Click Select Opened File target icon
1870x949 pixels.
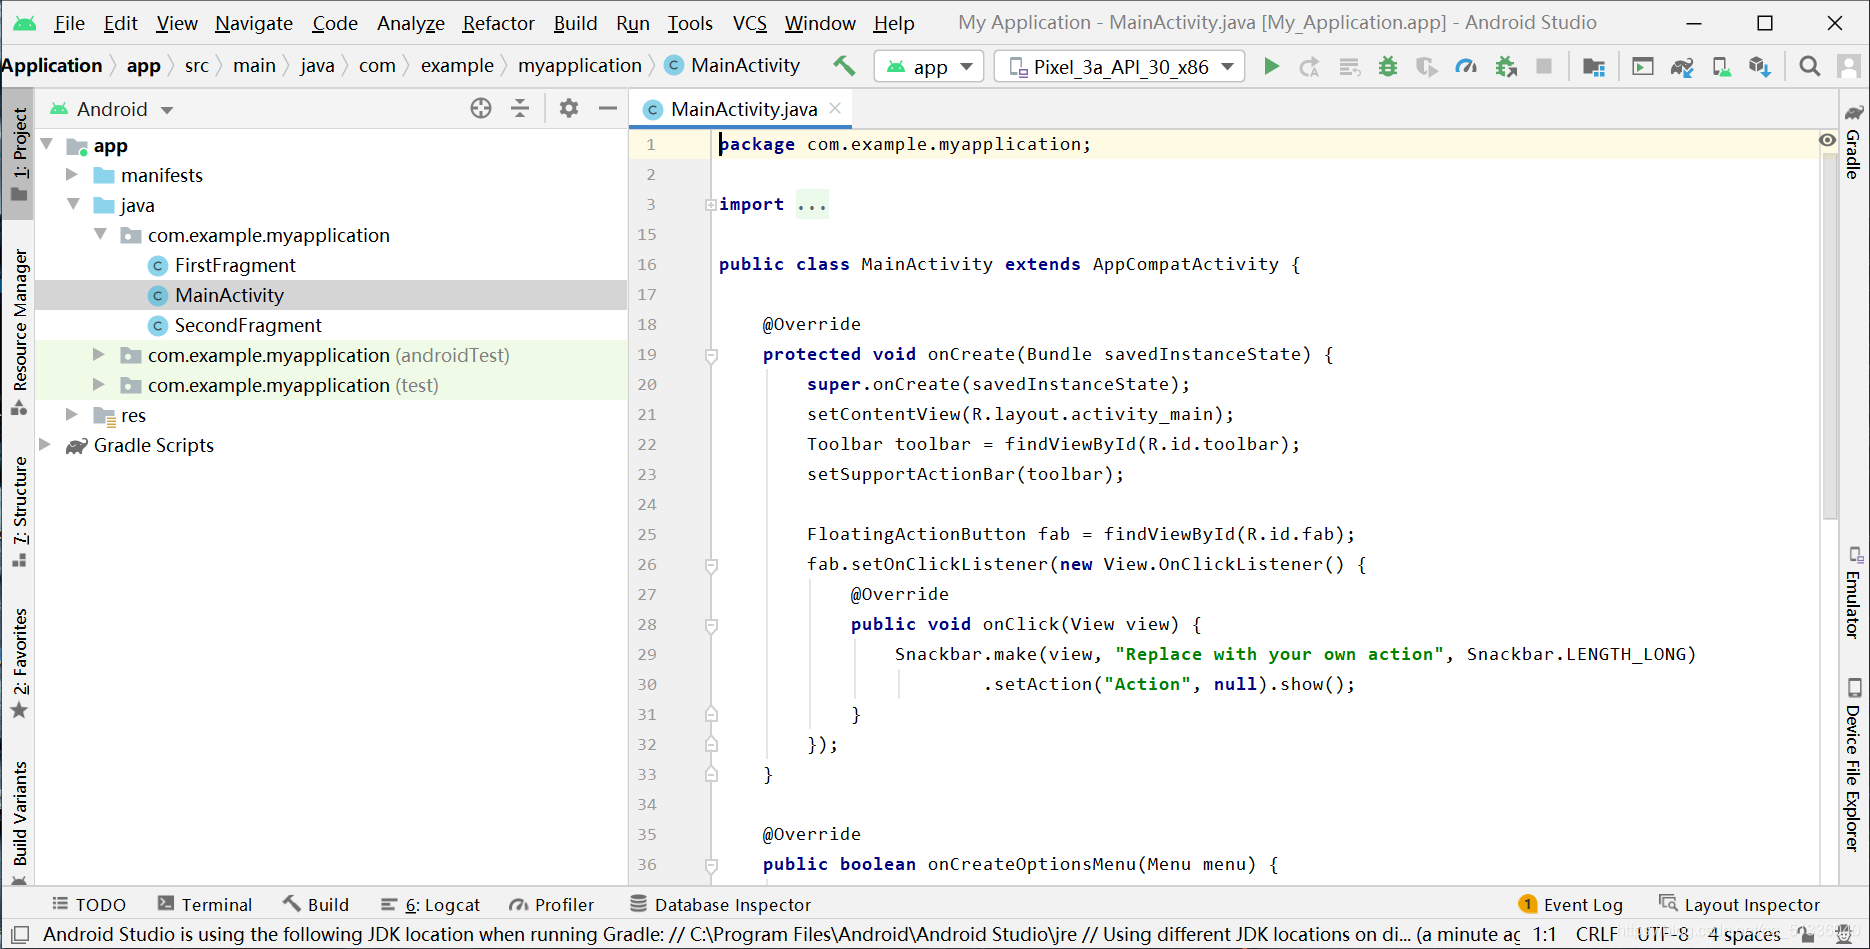481,108
